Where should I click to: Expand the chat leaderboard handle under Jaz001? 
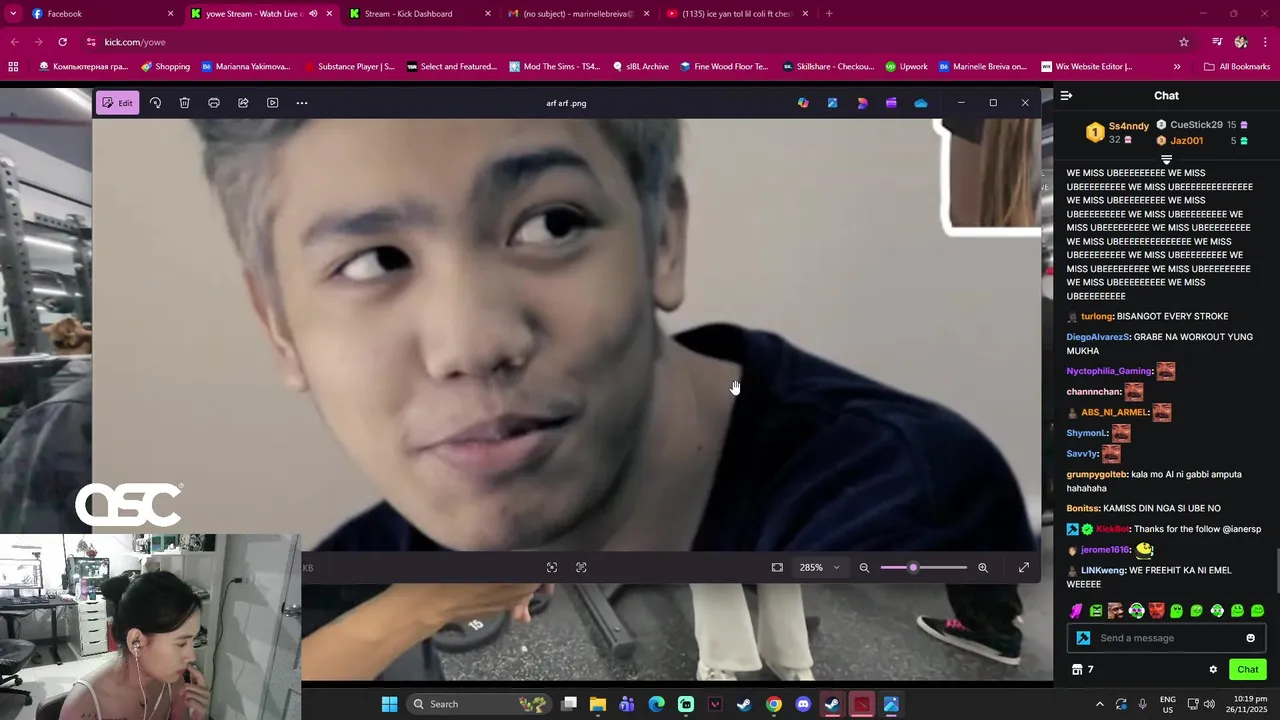pyautogui.click(x=1166, y=160)
